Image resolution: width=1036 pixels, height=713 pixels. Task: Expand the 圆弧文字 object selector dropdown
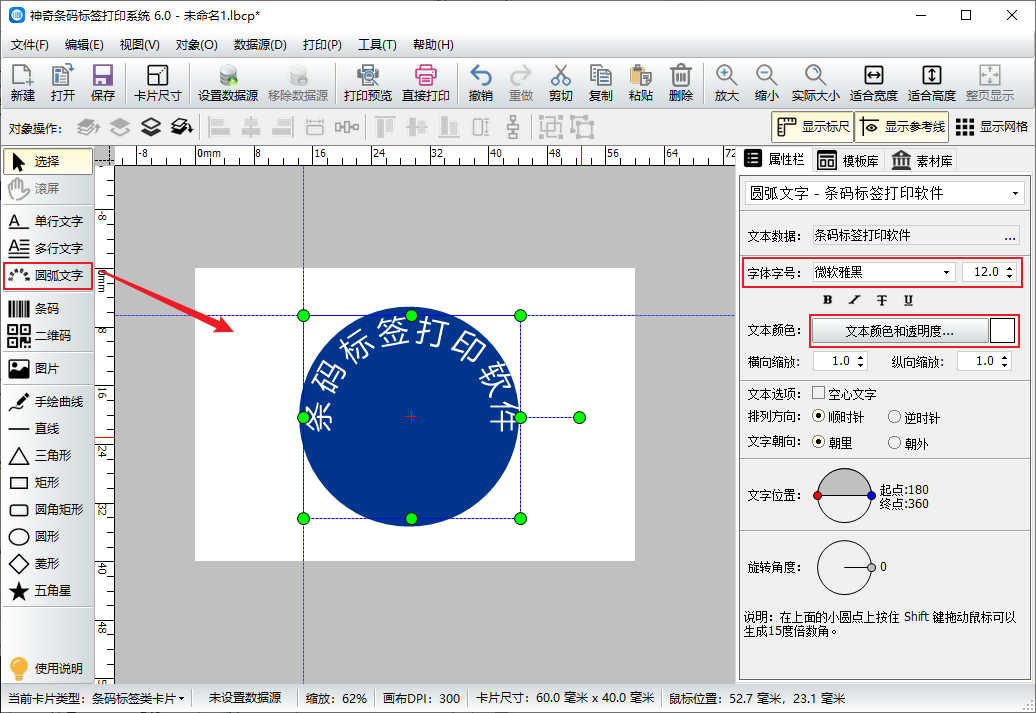coord(1016,193)
